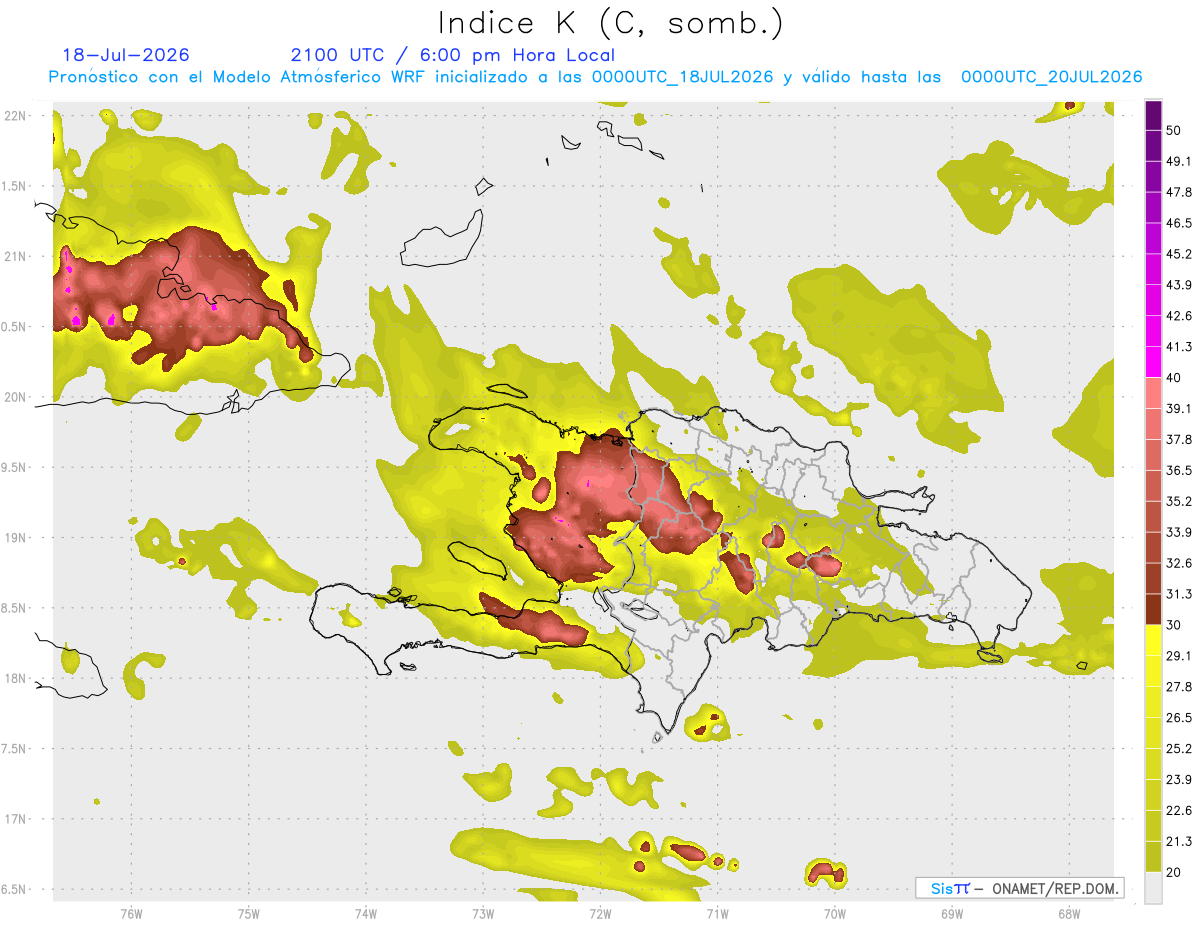Click the color bar value '50'
Screen dimensions: 1200x927
[x=1175, y=131]
